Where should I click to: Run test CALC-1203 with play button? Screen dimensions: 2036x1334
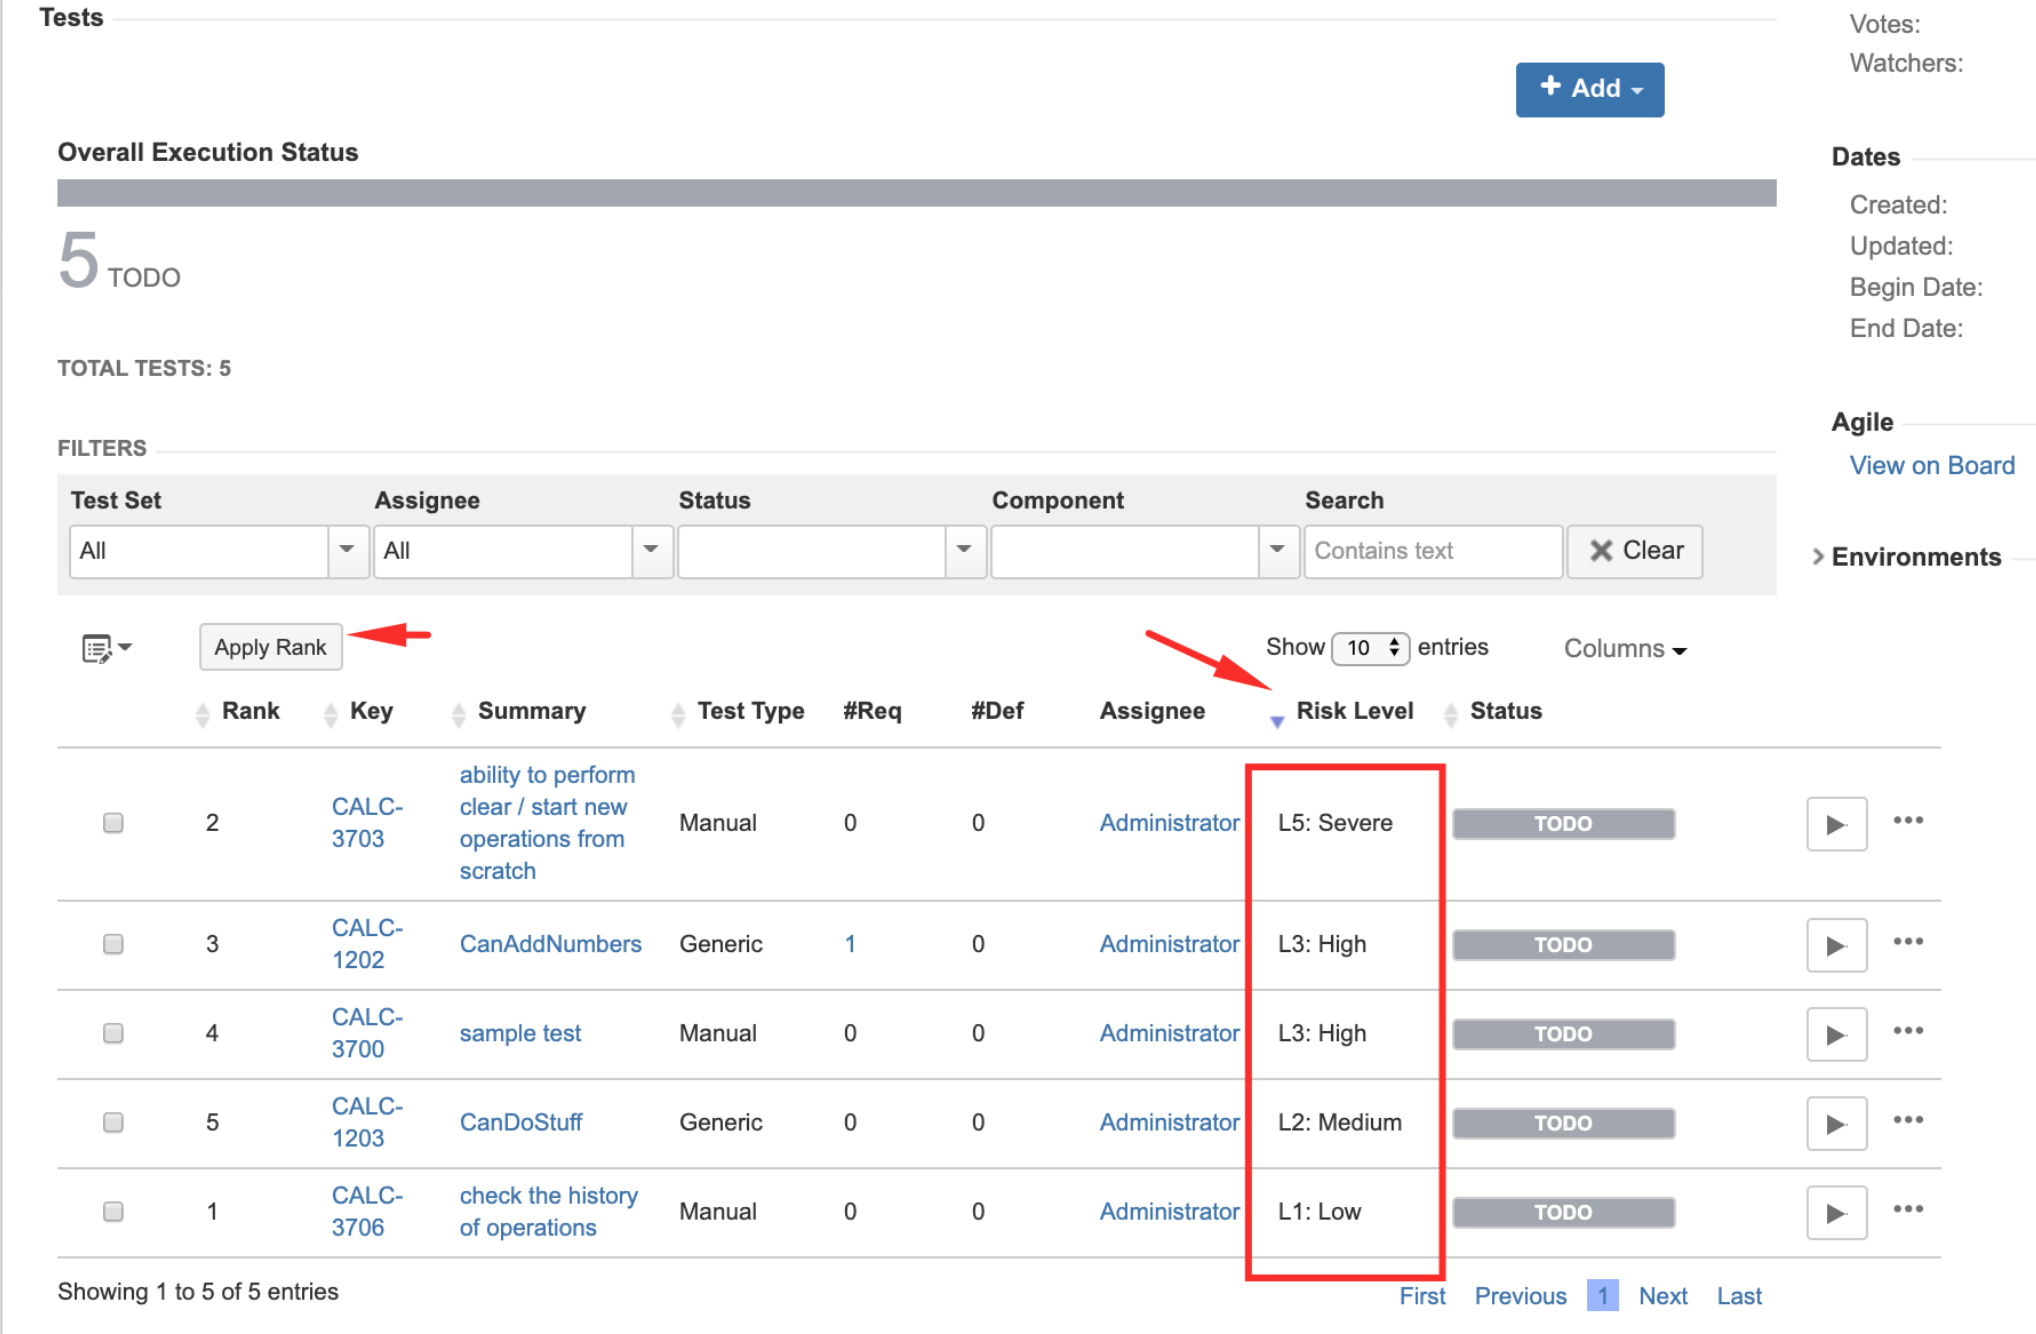point(1836,1122)
